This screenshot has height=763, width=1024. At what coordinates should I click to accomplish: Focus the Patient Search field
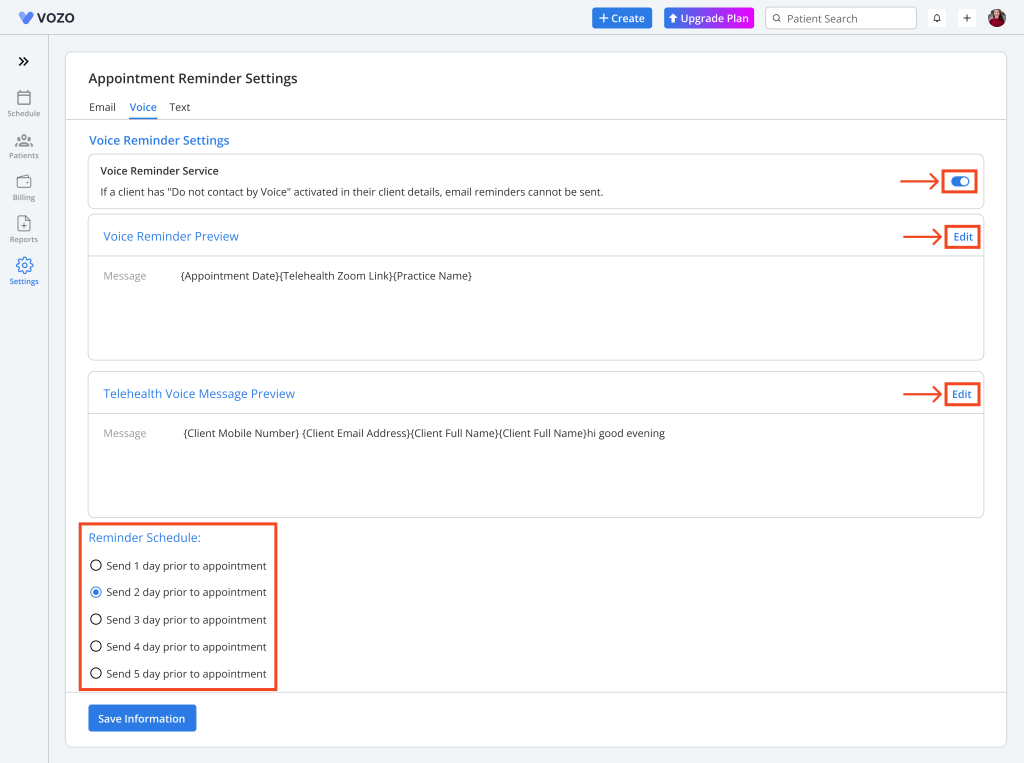(840, 18)
